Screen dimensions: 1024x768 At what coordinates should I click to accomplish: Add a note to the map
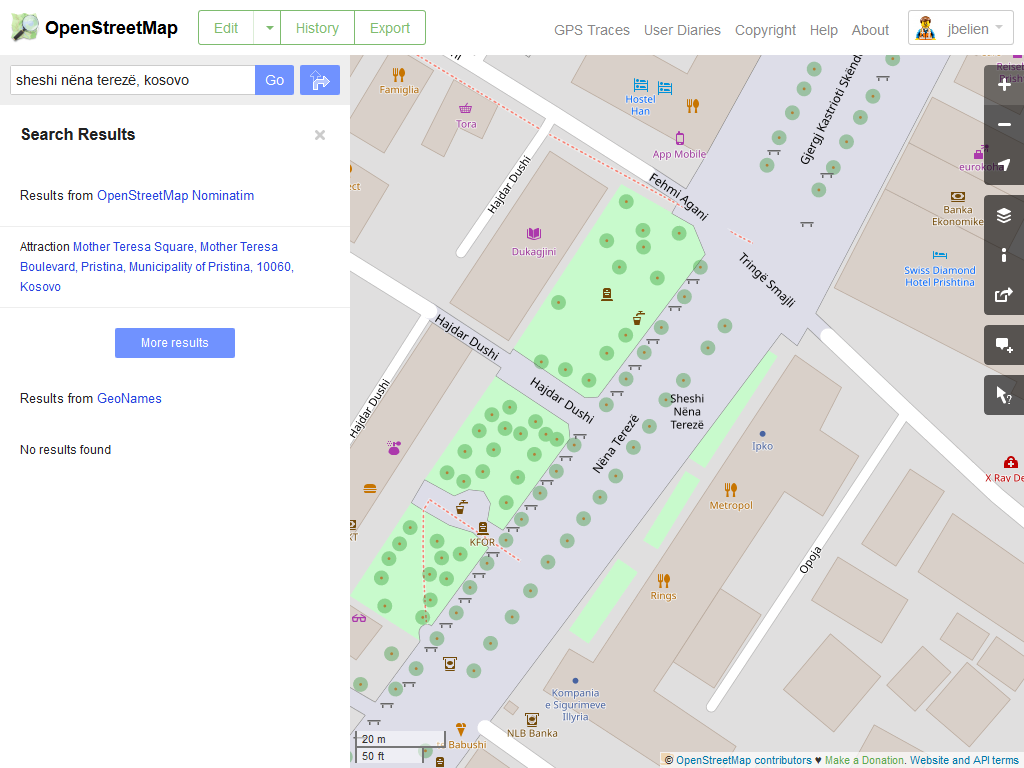tap(1004, 345)
